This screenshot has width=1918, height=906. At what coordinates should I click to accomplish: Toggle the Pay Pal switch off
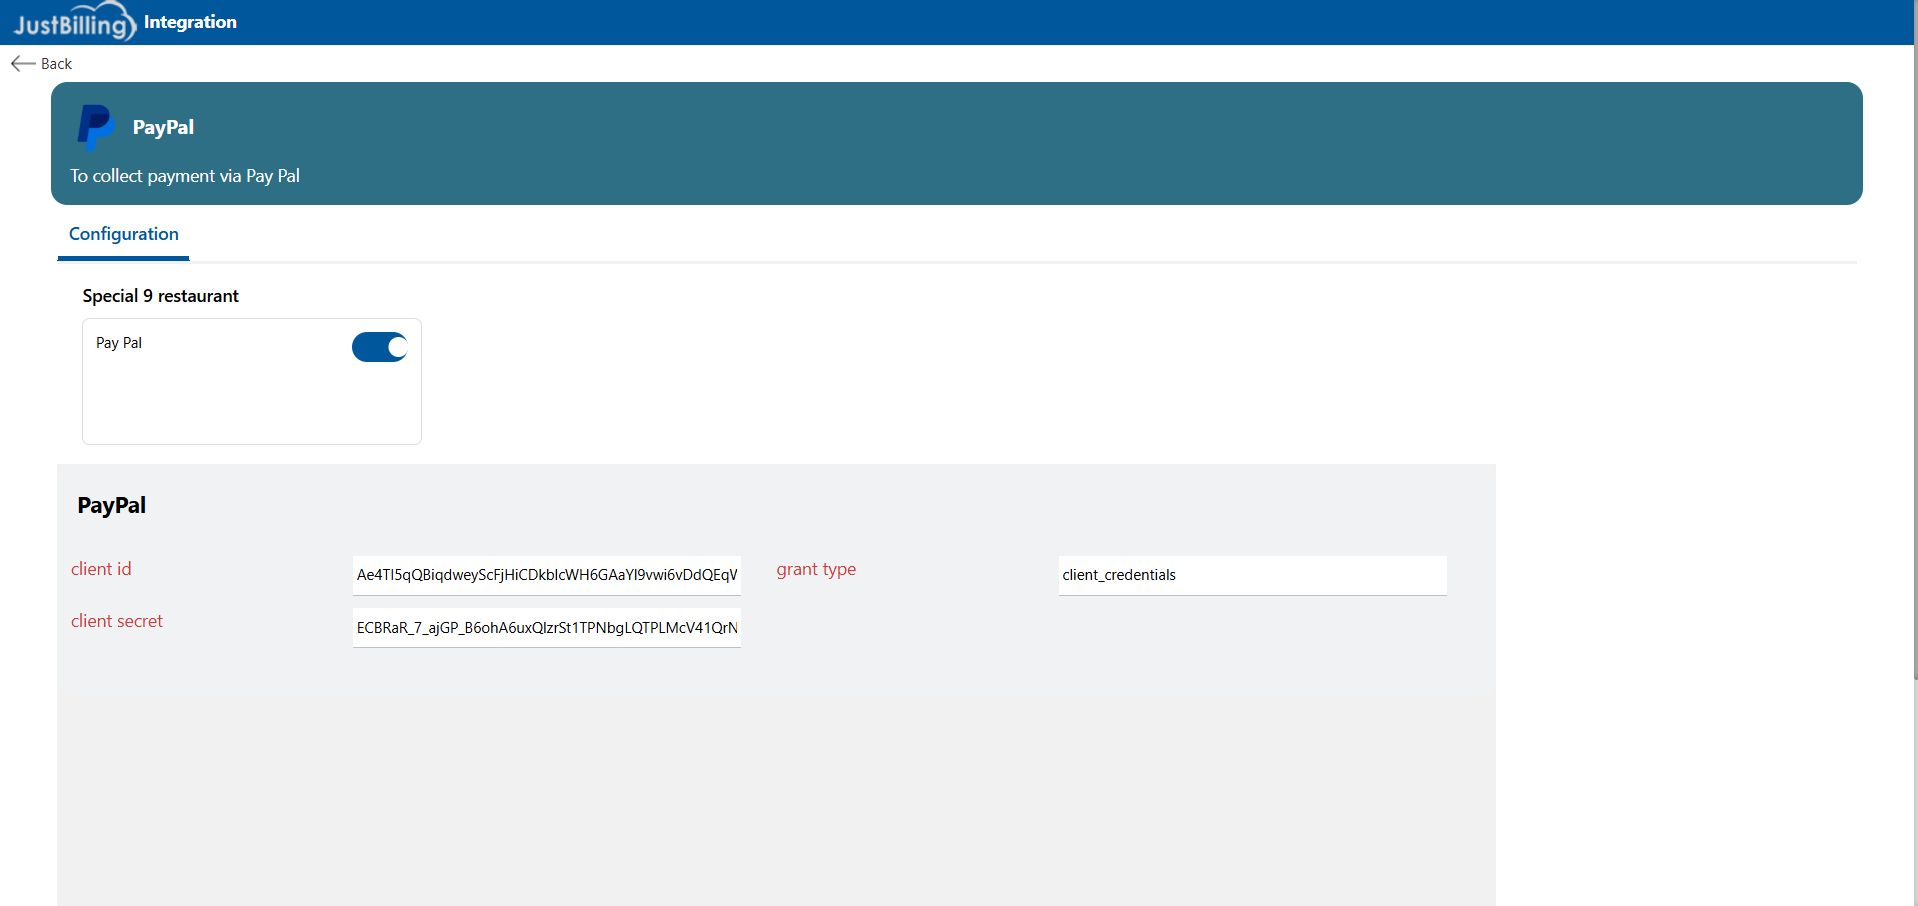[x=380, y=347]
